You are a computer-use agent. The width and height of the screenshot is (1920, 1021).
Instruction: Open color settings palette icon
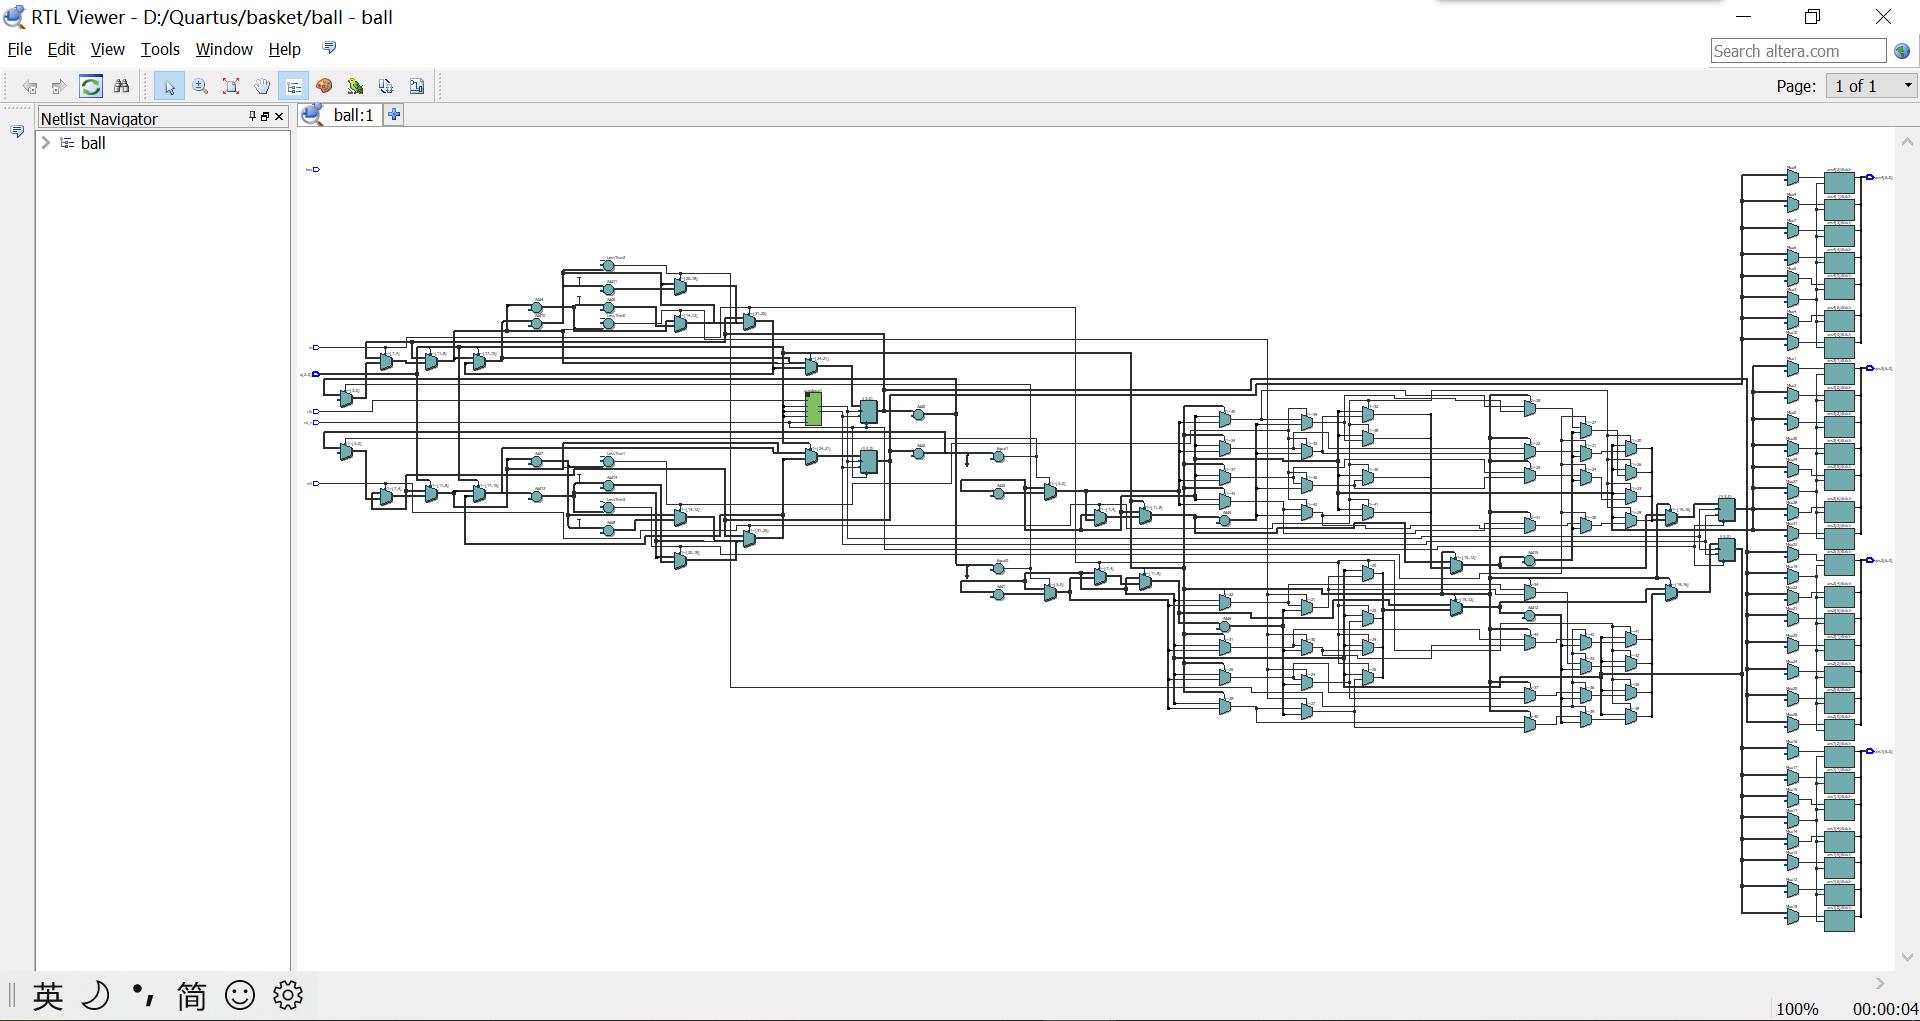324,86
